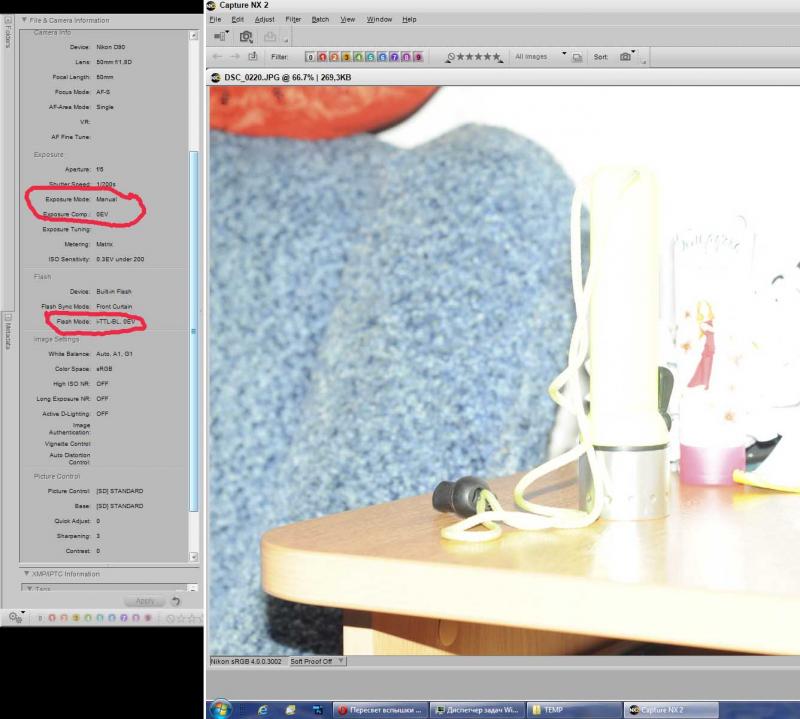Click the Windows Start orb

(220, 709)
